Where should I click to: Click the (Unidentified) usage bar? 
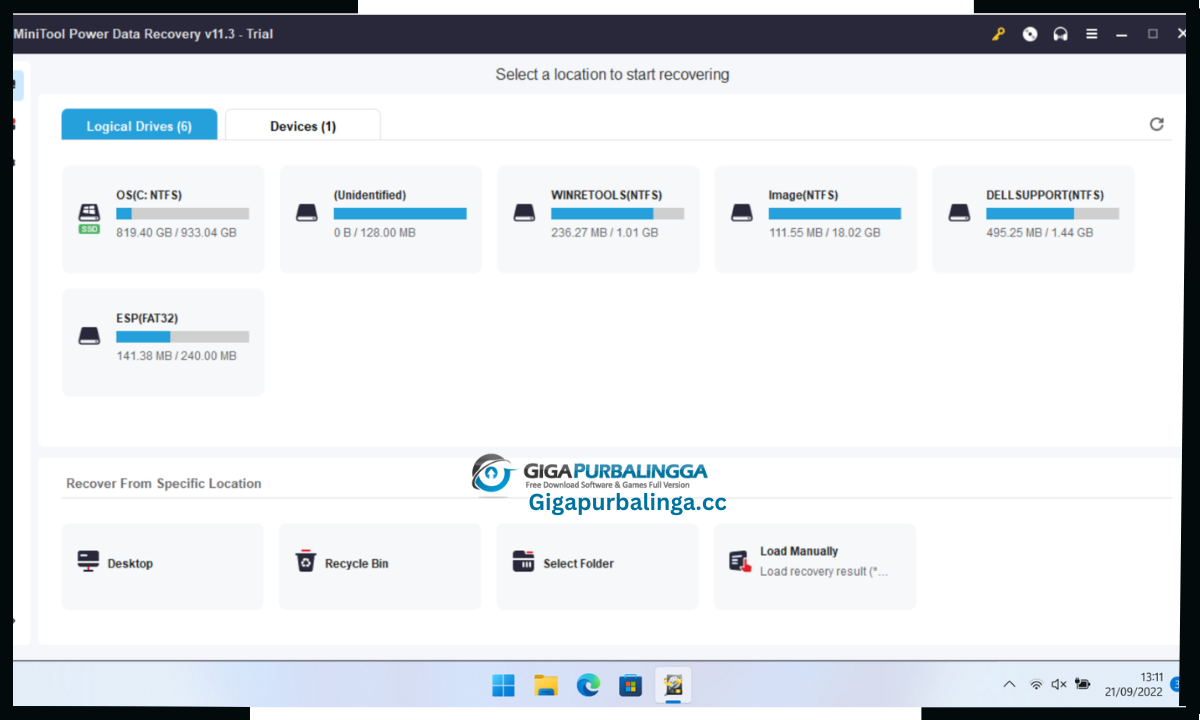pos(400,214)
